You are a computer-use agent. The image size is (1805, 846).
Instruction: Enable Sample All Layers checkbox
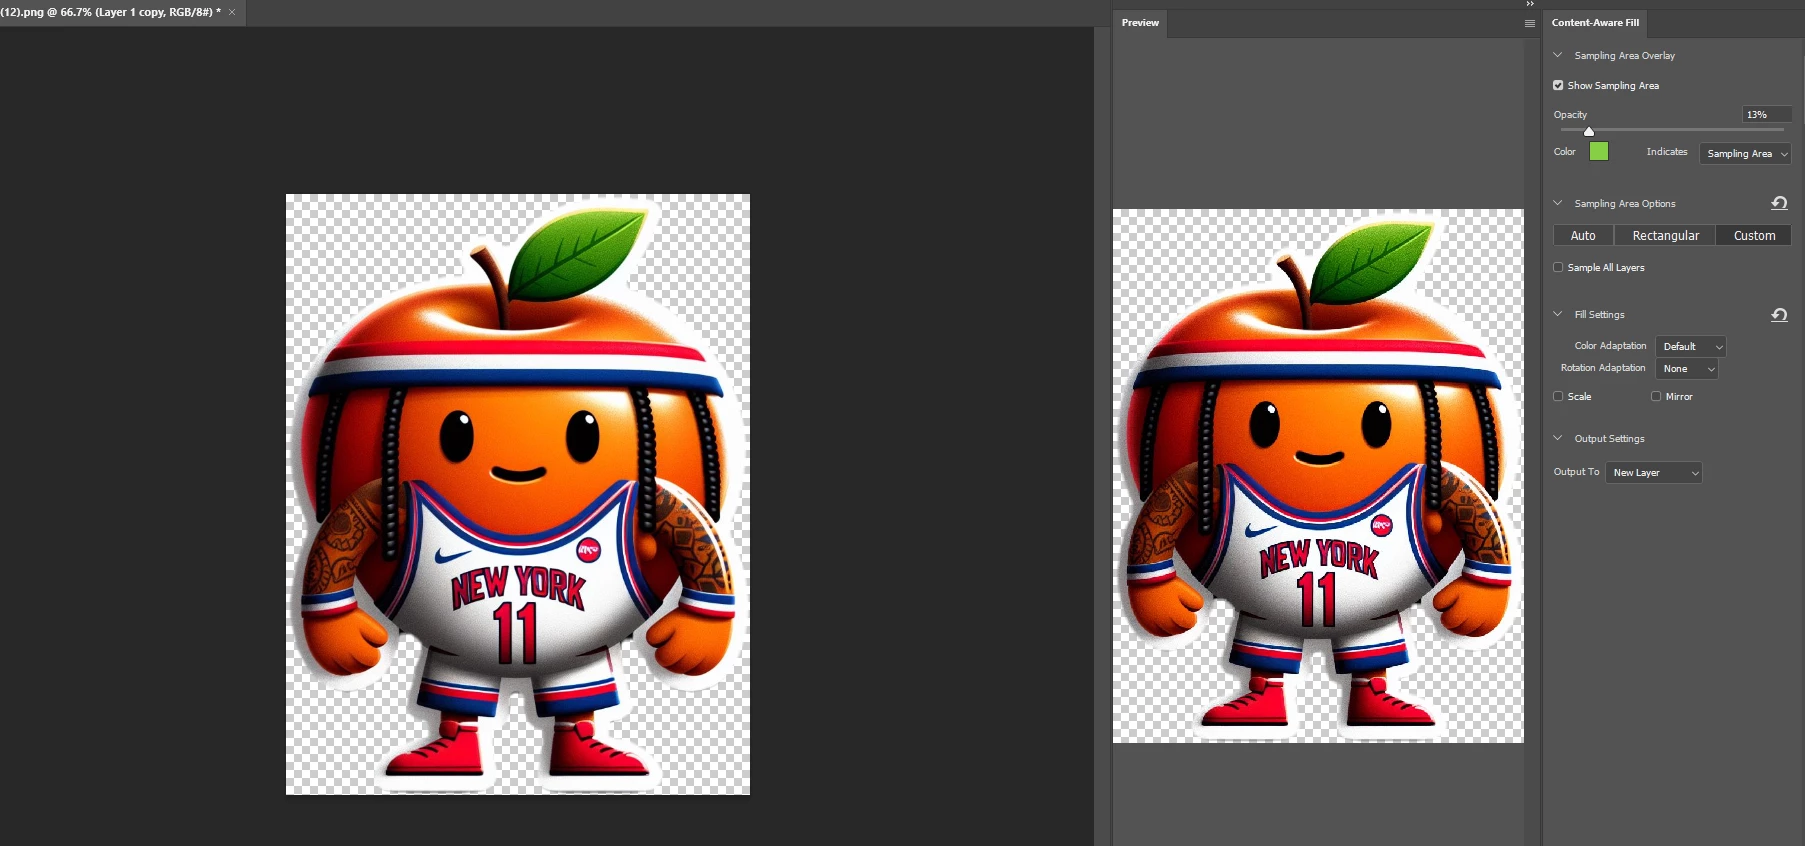coord(1558,267)
